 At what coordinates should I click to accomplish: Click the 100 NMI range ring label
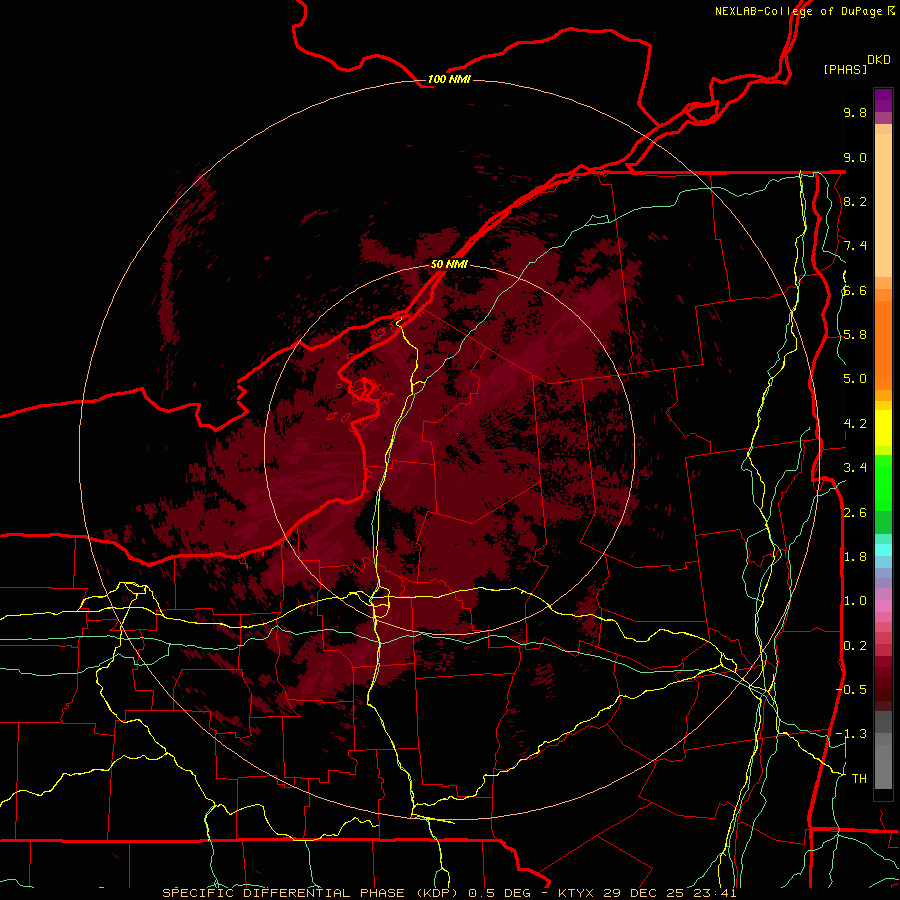coord(449,79)
